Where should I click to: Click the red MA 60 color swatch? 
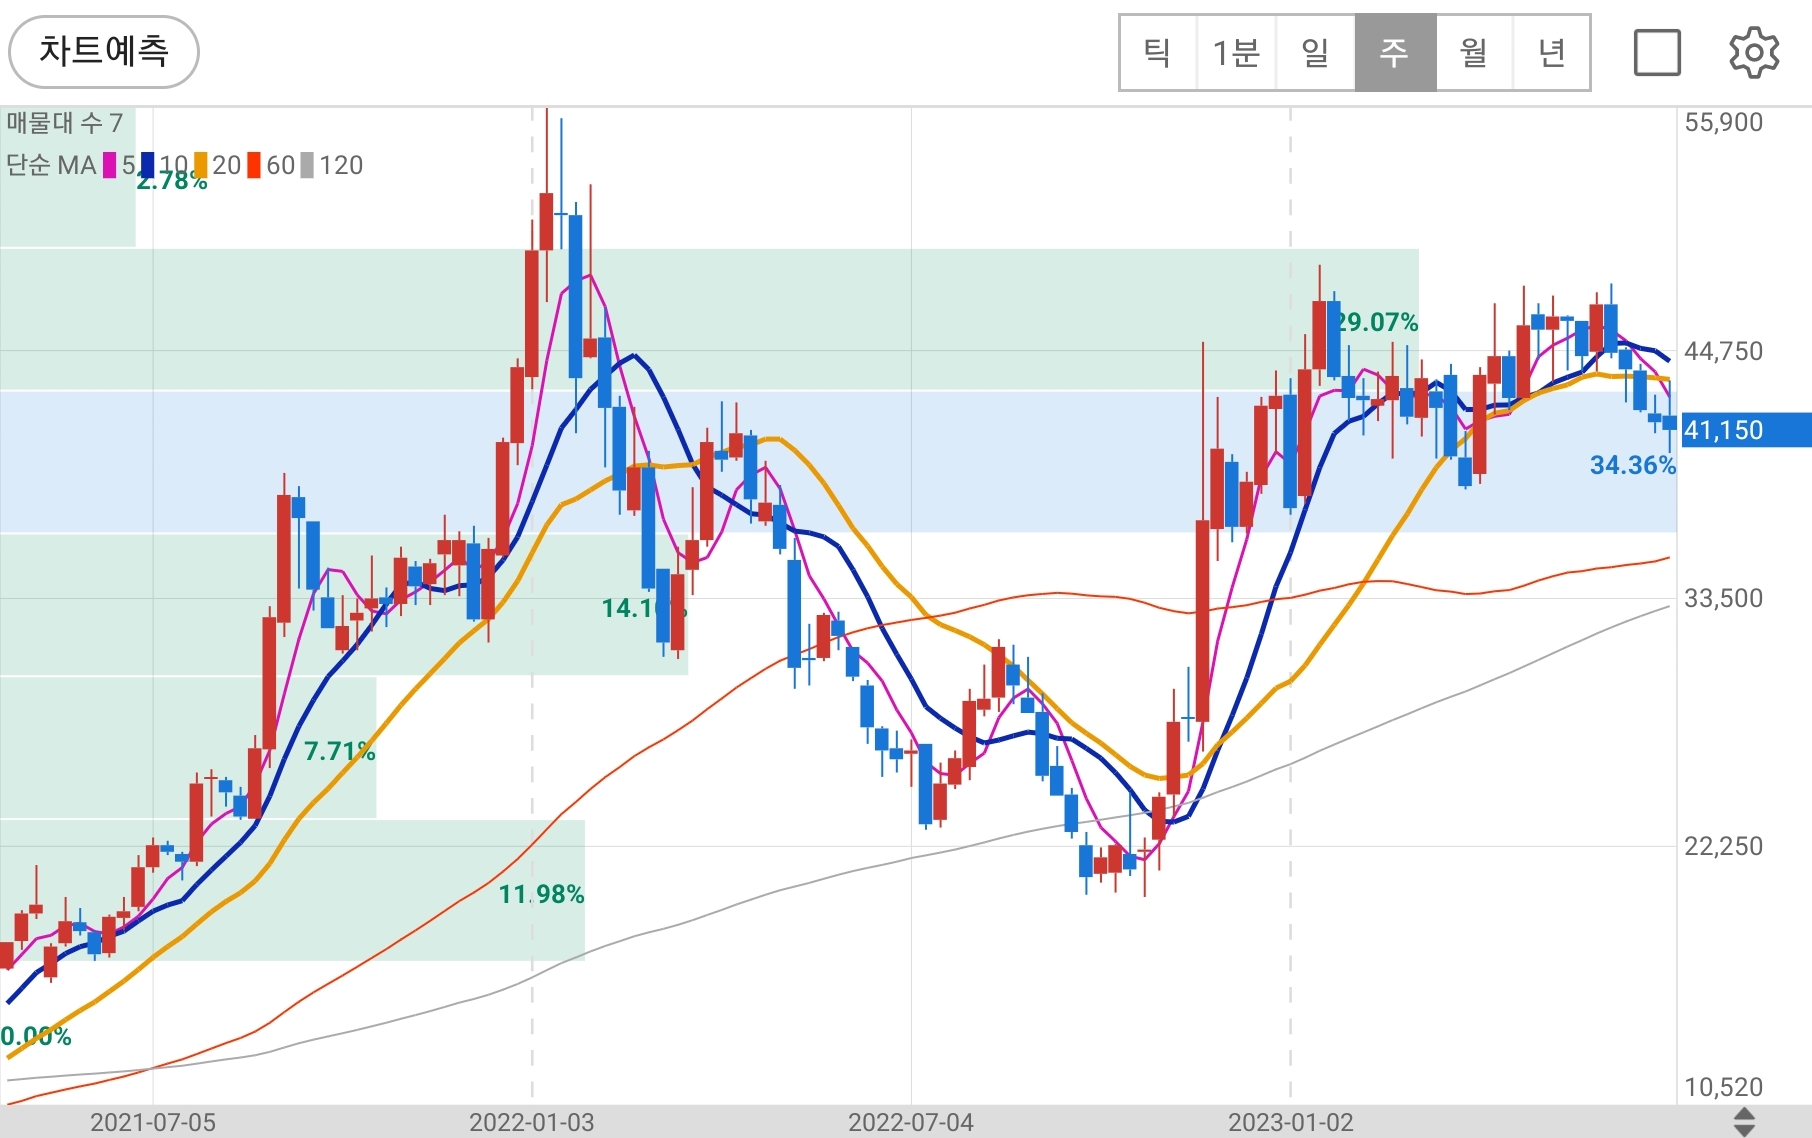[x=255, y=165]
